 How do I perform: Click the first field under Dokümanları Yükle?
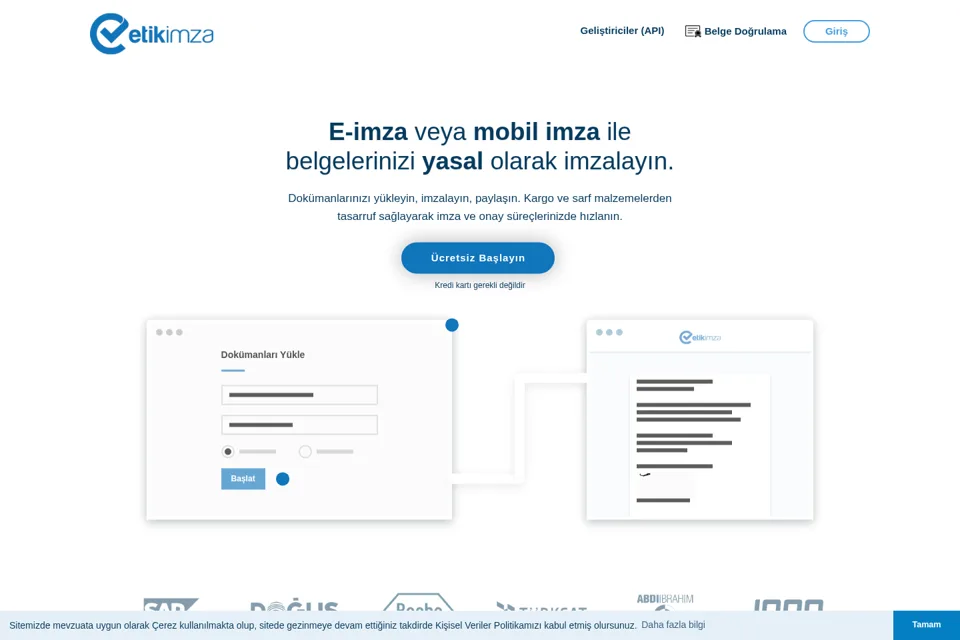(x=299, y=395)
